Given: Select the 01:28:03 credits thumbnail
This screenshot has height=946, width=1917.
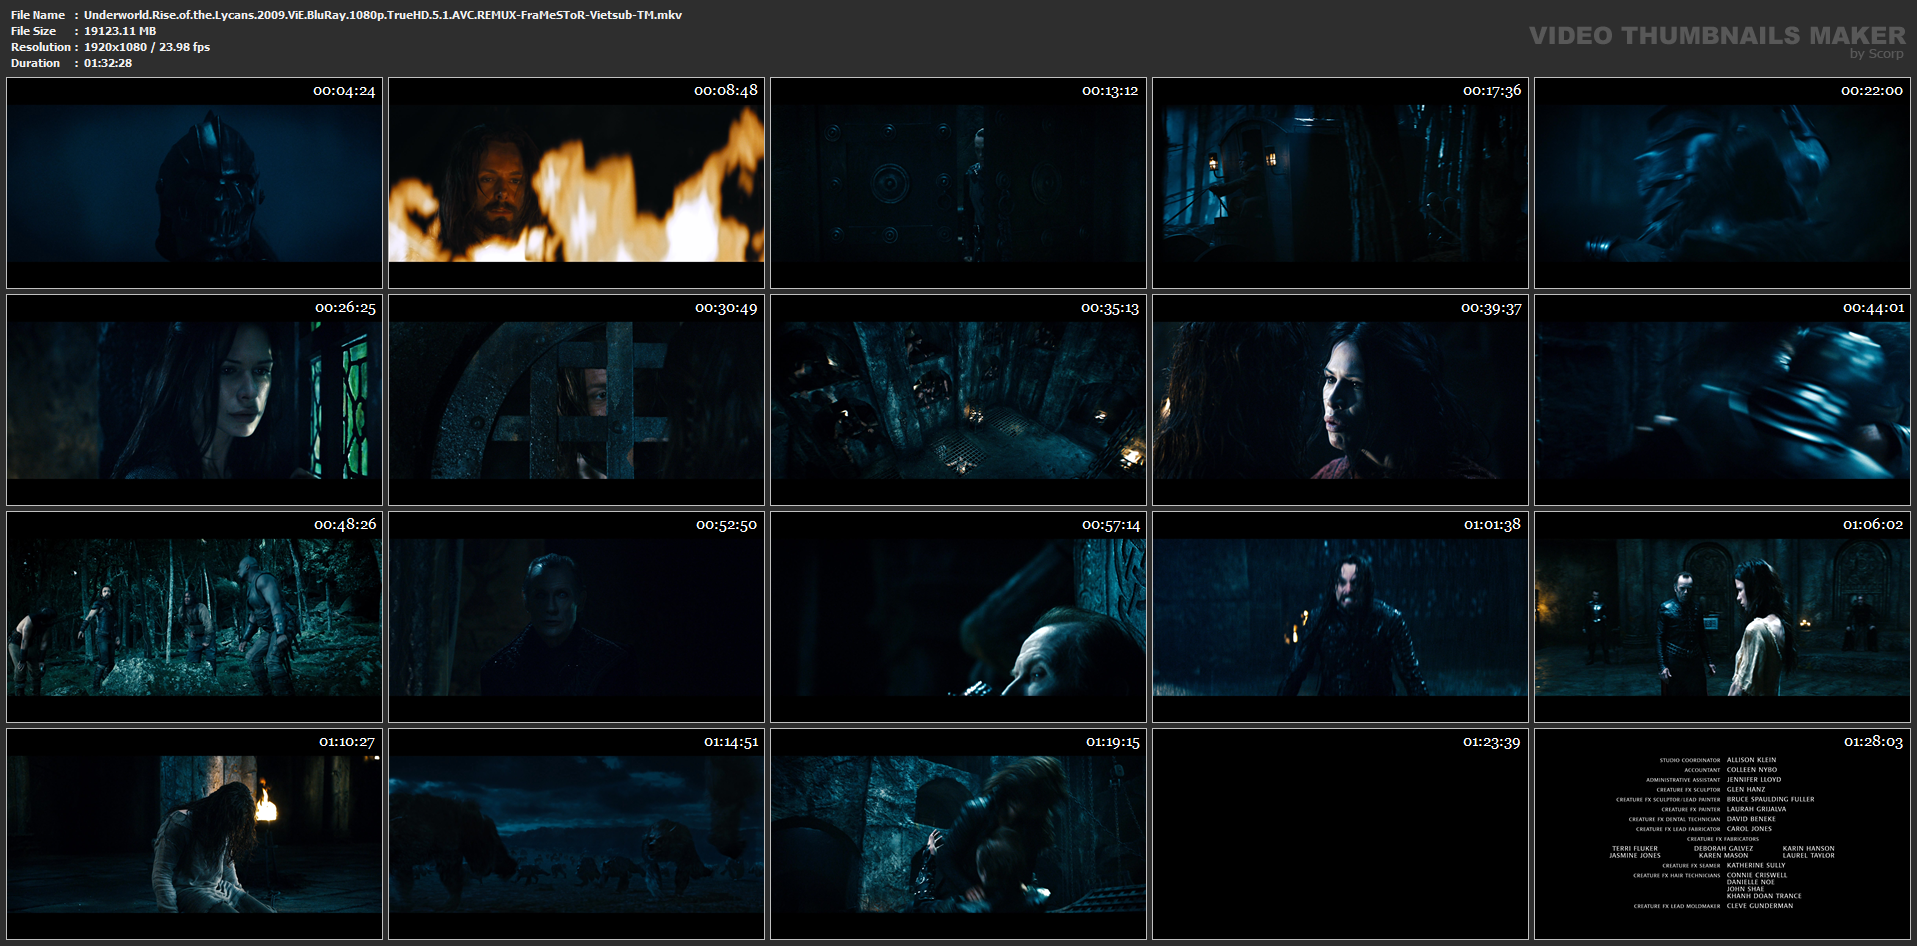Looking at the screenshot, I should coord(1722,834).
